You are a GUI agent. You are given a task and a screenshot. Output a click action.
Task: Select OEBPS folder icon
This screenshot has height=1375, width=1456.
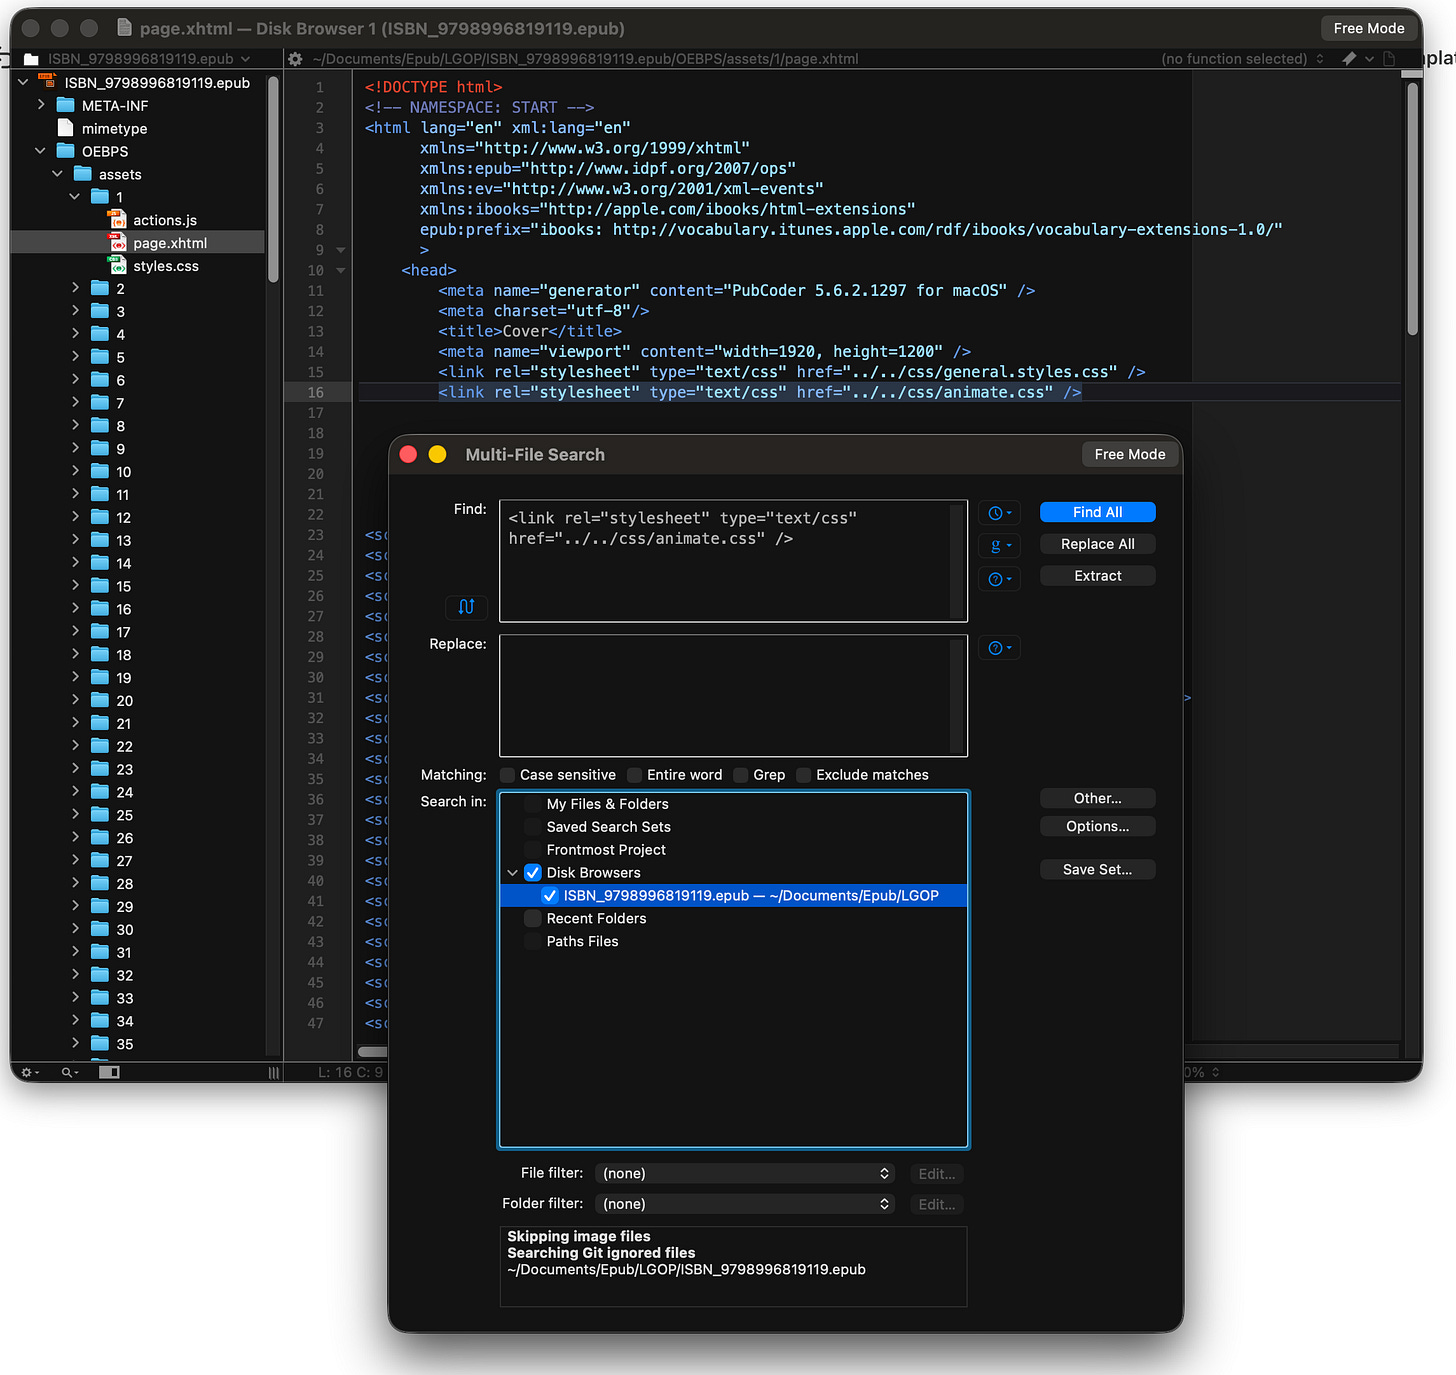tap(66, 151)
